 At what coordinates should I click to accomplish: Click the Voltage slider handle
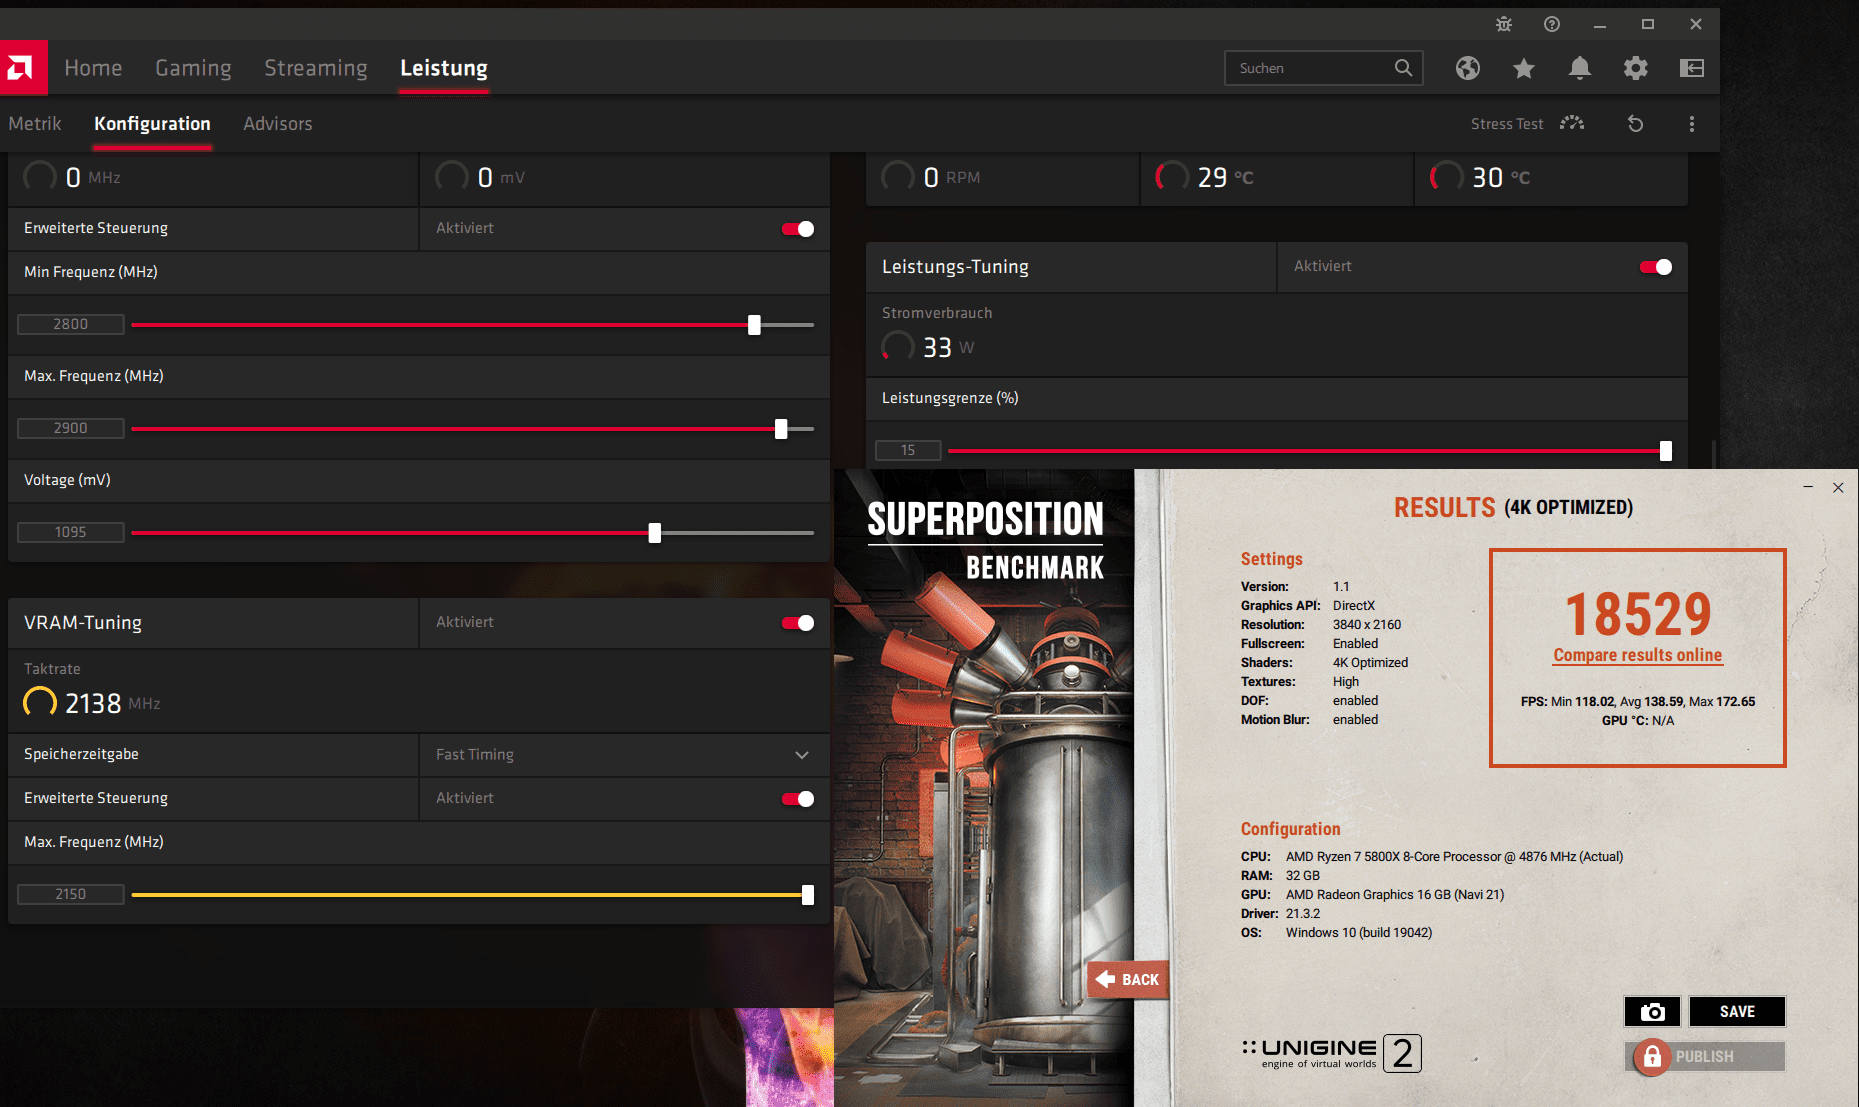click(x=654, y=533)
